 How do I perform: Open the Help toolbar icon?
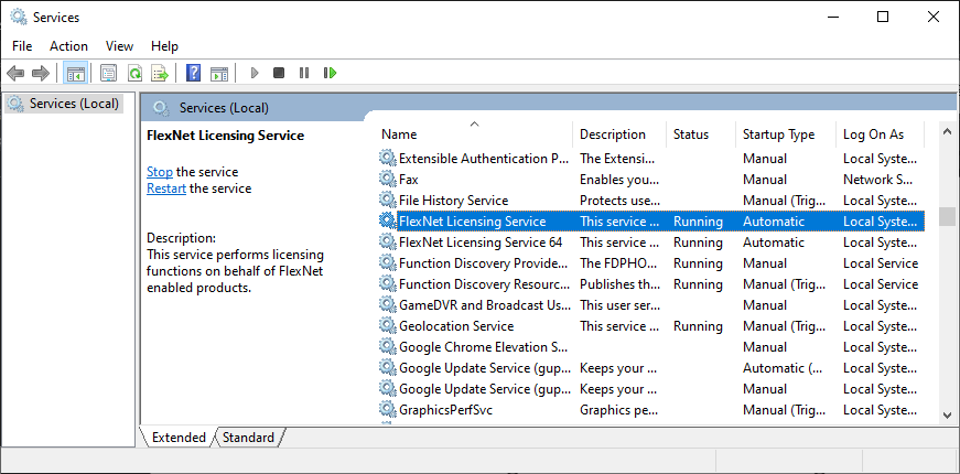tap(193, 73)
